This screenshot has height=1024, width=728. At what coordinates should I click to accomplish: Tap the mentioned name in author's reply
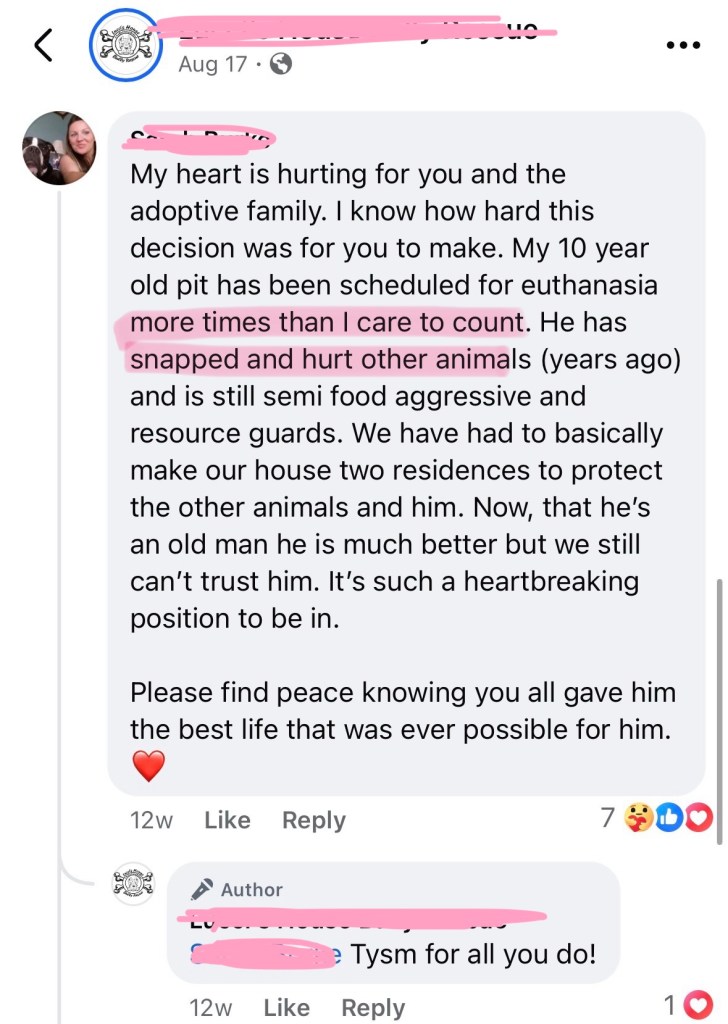tap(265, 954)
